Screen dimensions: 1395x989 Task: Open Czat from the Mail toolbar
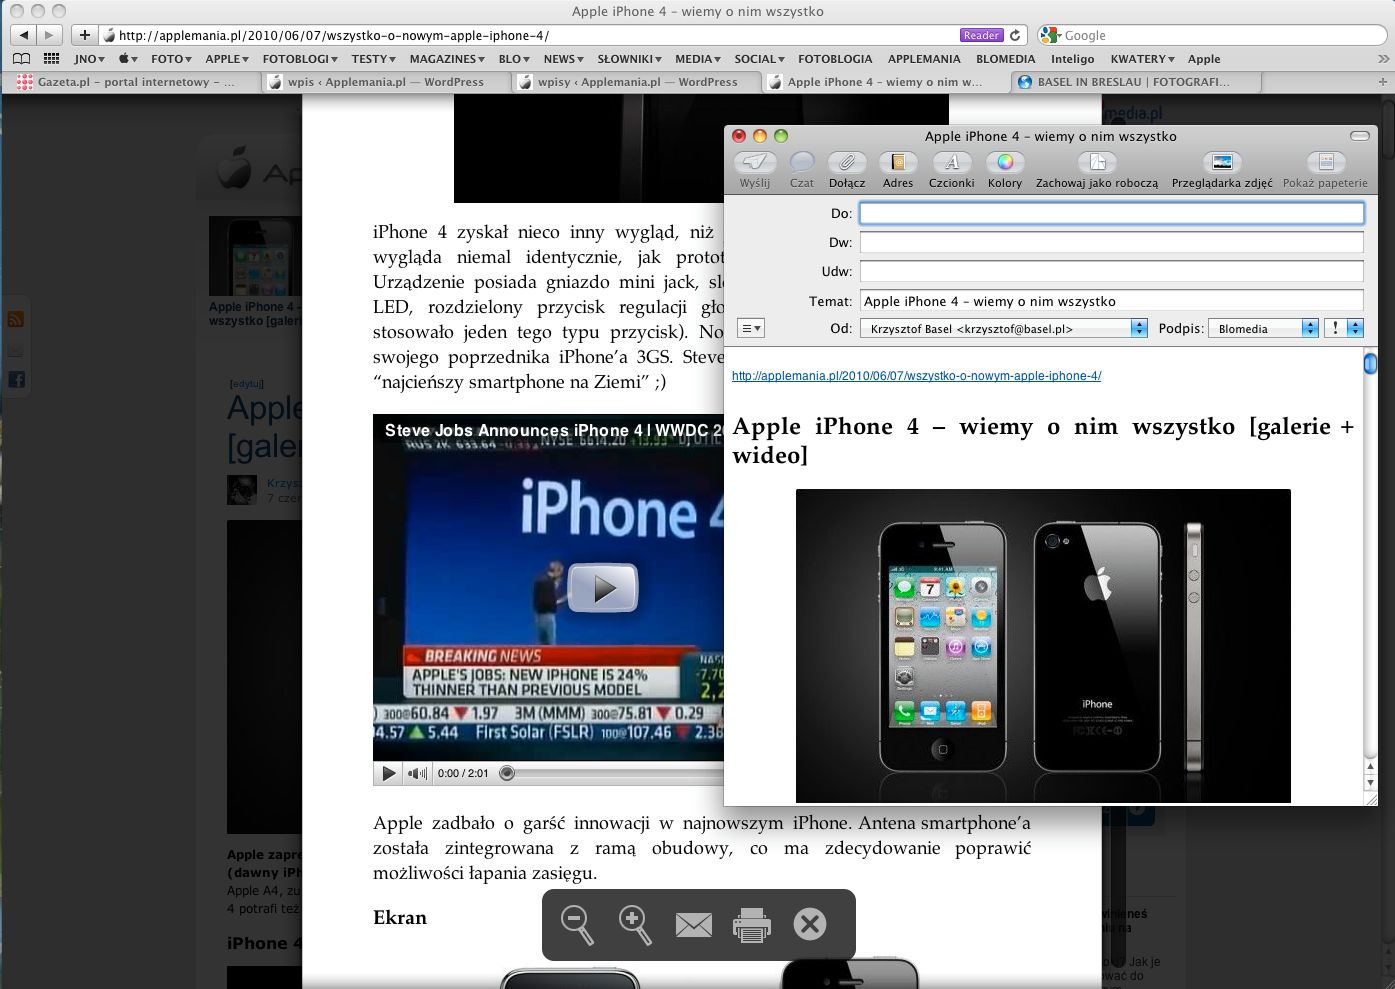pos(802,169)
